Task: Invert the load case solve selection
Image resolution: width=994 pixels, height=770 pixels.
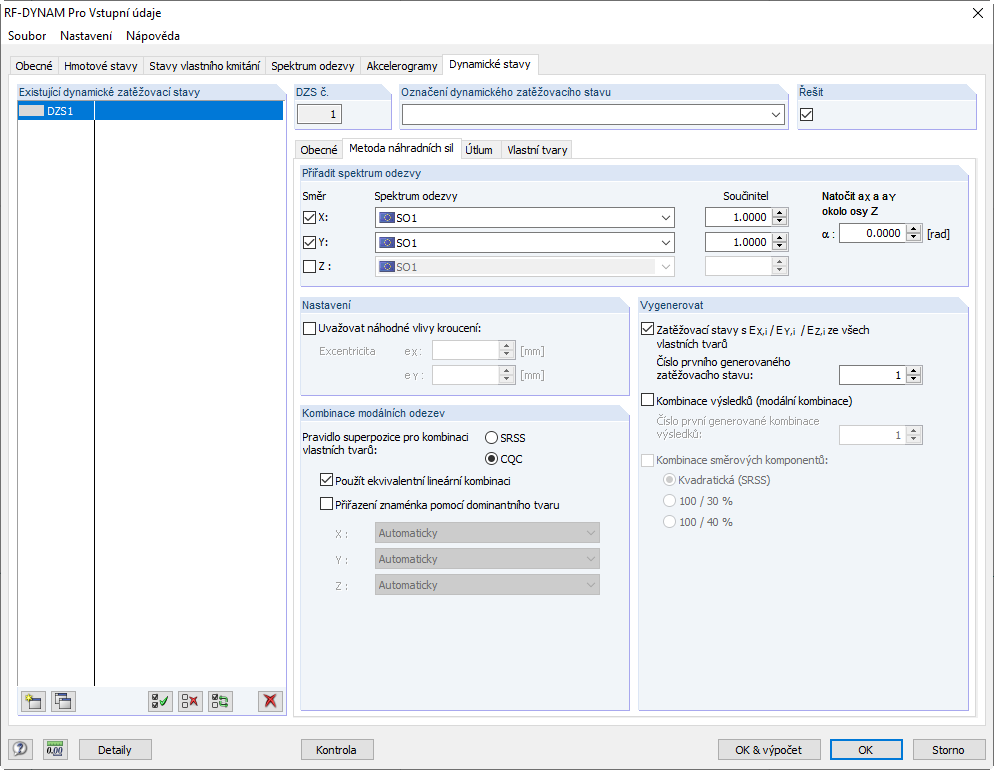Action: click(220, 701)
